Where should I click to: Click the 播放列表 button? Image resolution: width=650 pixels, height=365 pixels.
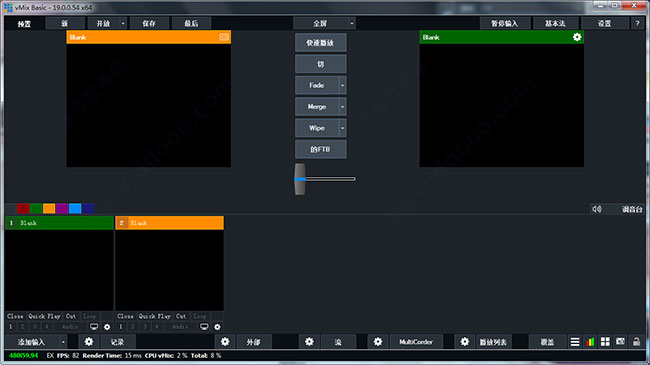tap(493, 342)
